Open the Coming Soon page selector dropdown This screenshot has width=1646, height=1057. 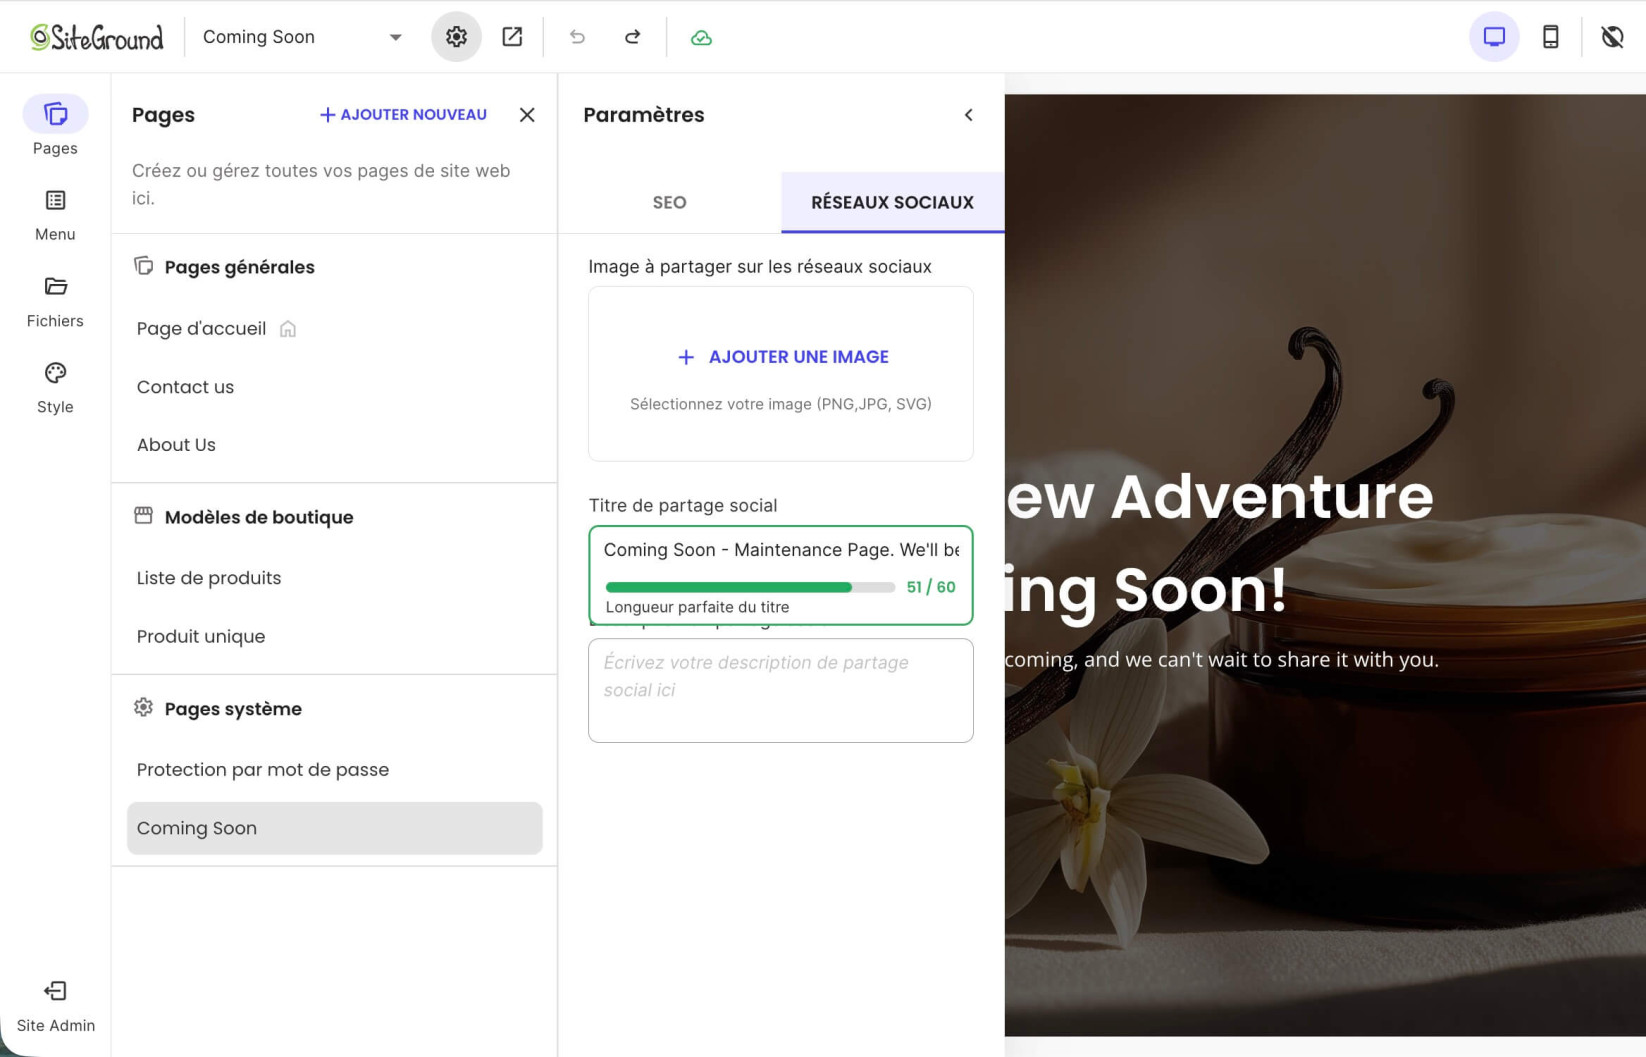click(302, 37)
